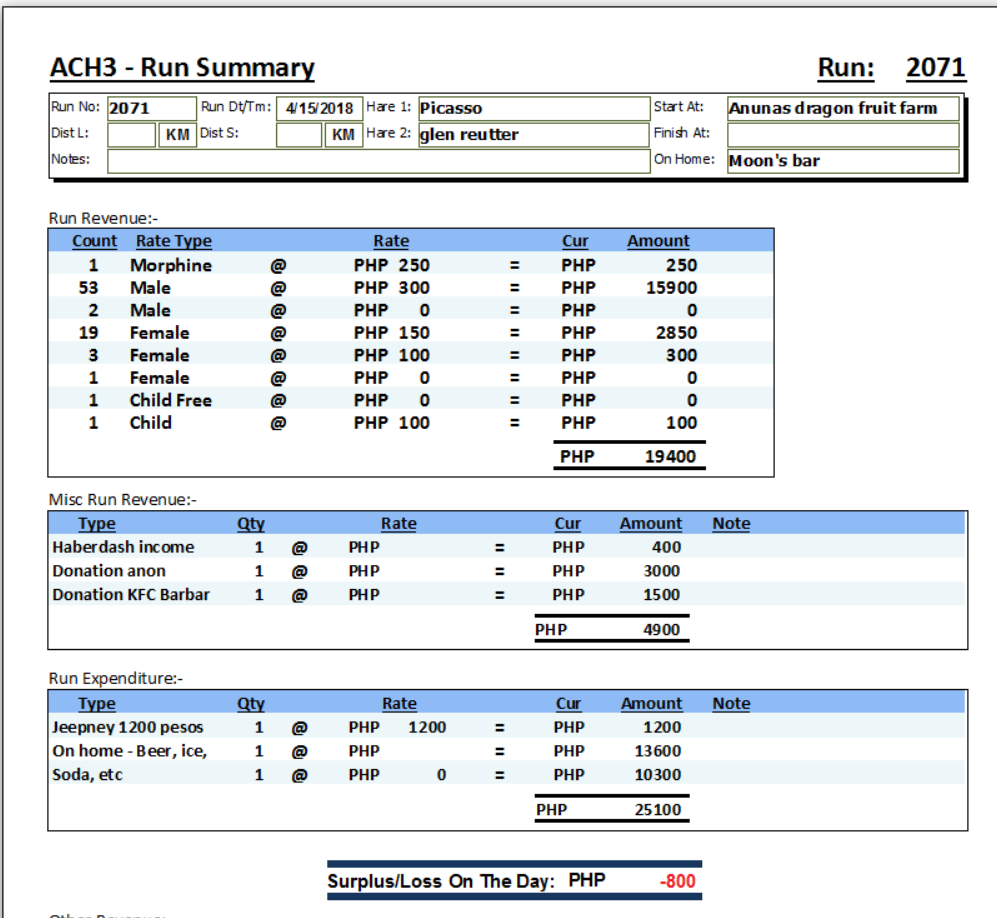Click the Misc Run Revenue total 4900
Image resolution: width=997 pixels, height=918 pixels.
(x=661, y=630)
